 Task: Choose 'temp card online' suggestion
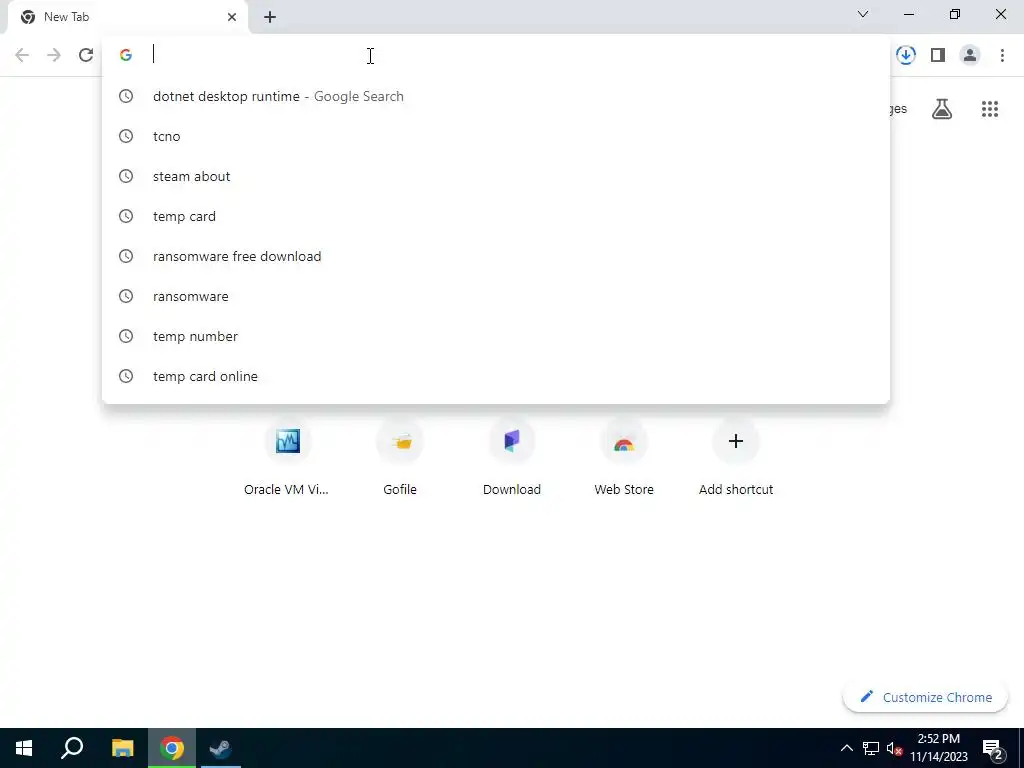coord(496,376)
